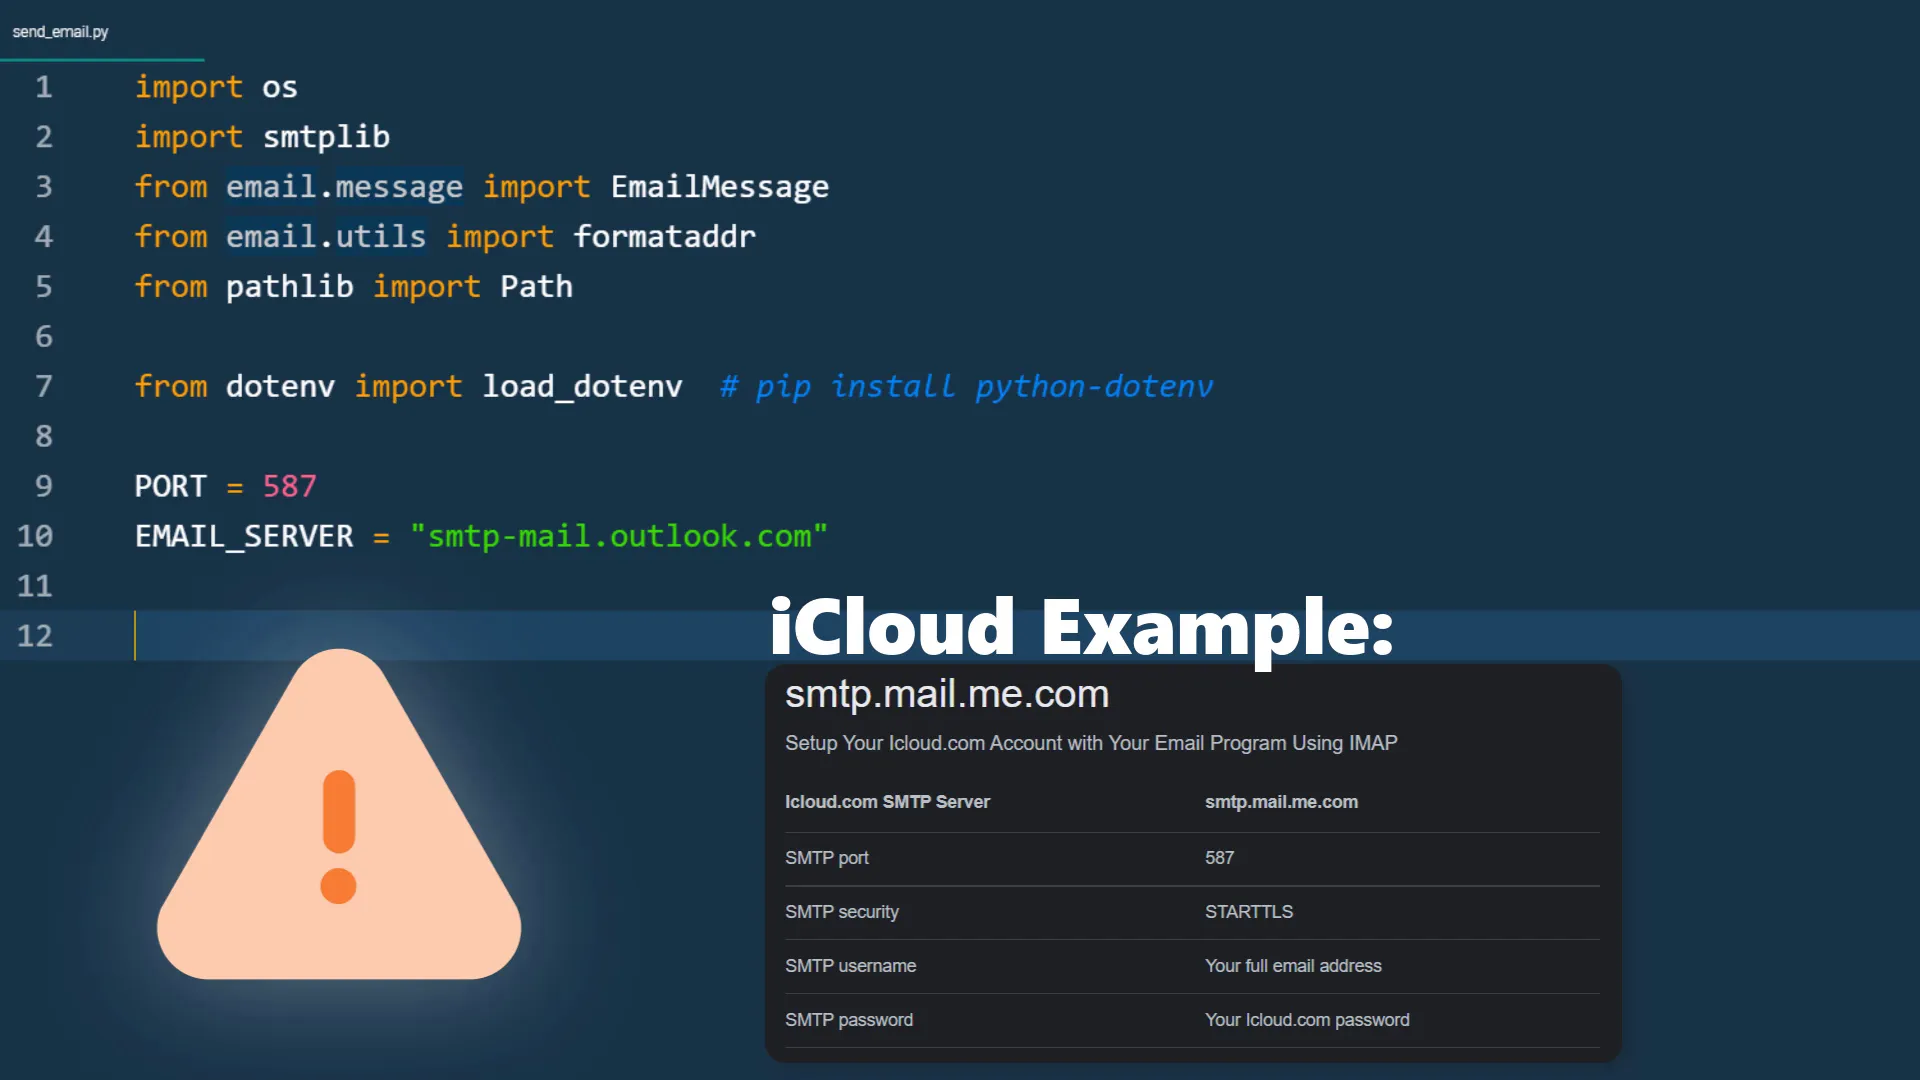Click line number 1 beside import os

pos(43,87)
